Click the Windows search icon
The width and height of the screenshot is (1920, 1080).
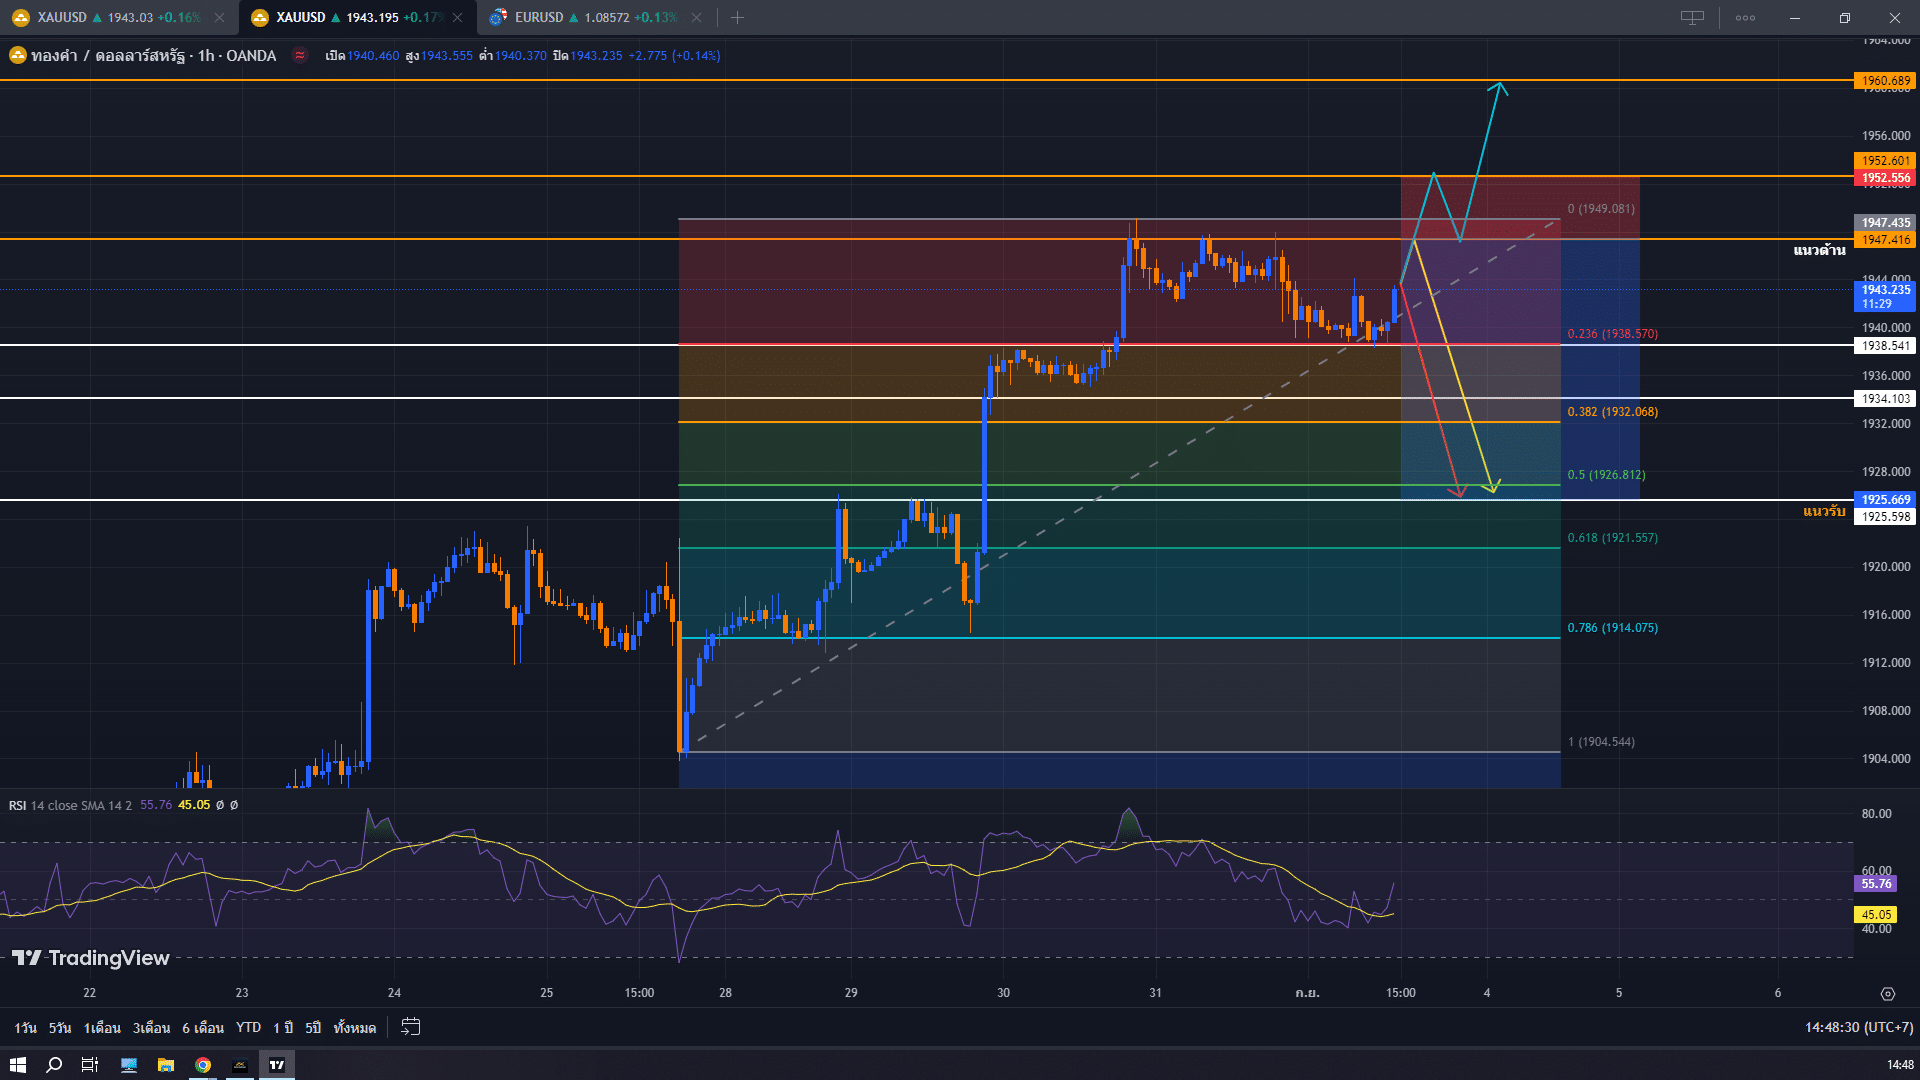coord(54,1065)
